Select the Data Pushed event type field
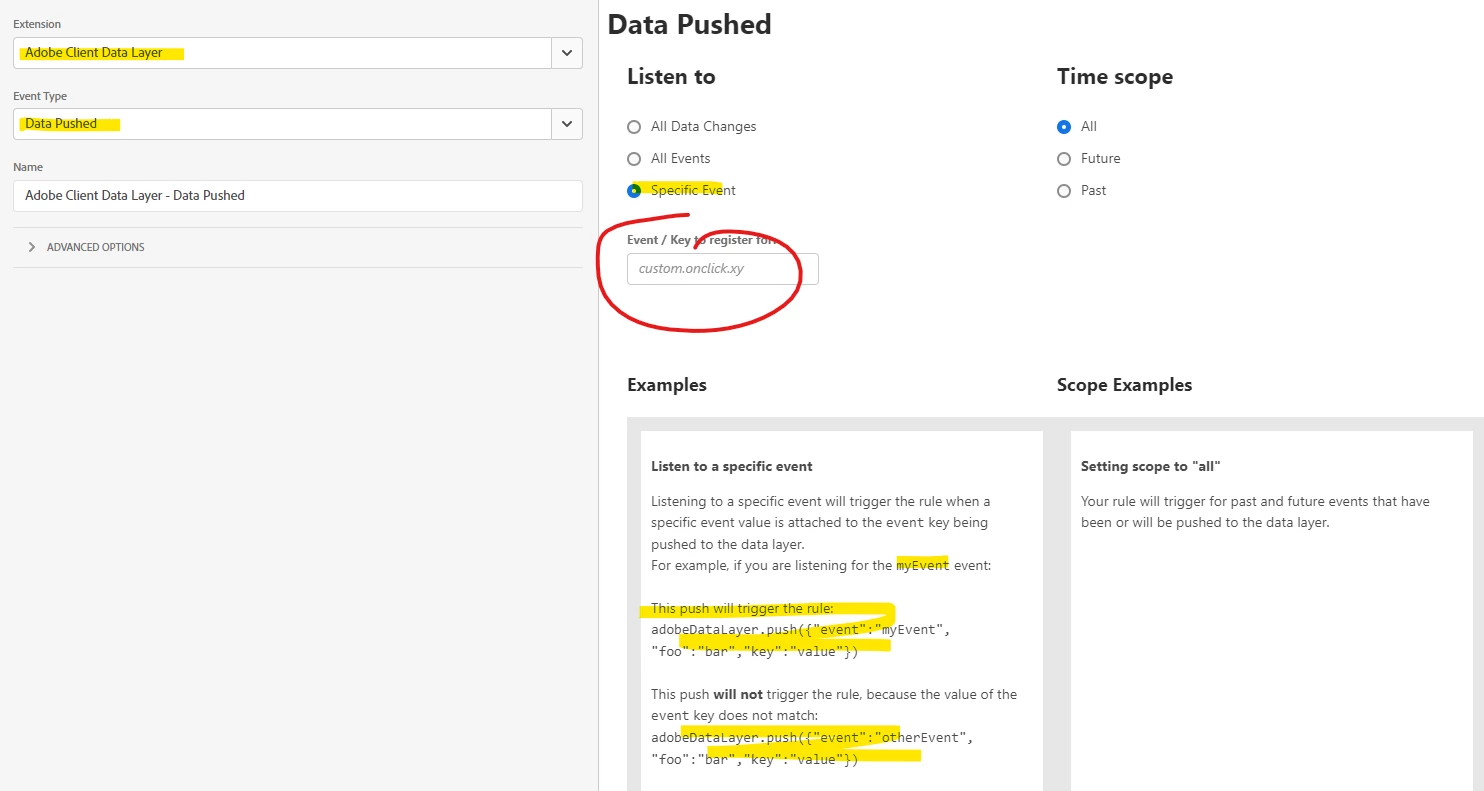This screenshot has height=791, width=1484. pyautogui.click(x=283, y=124)
